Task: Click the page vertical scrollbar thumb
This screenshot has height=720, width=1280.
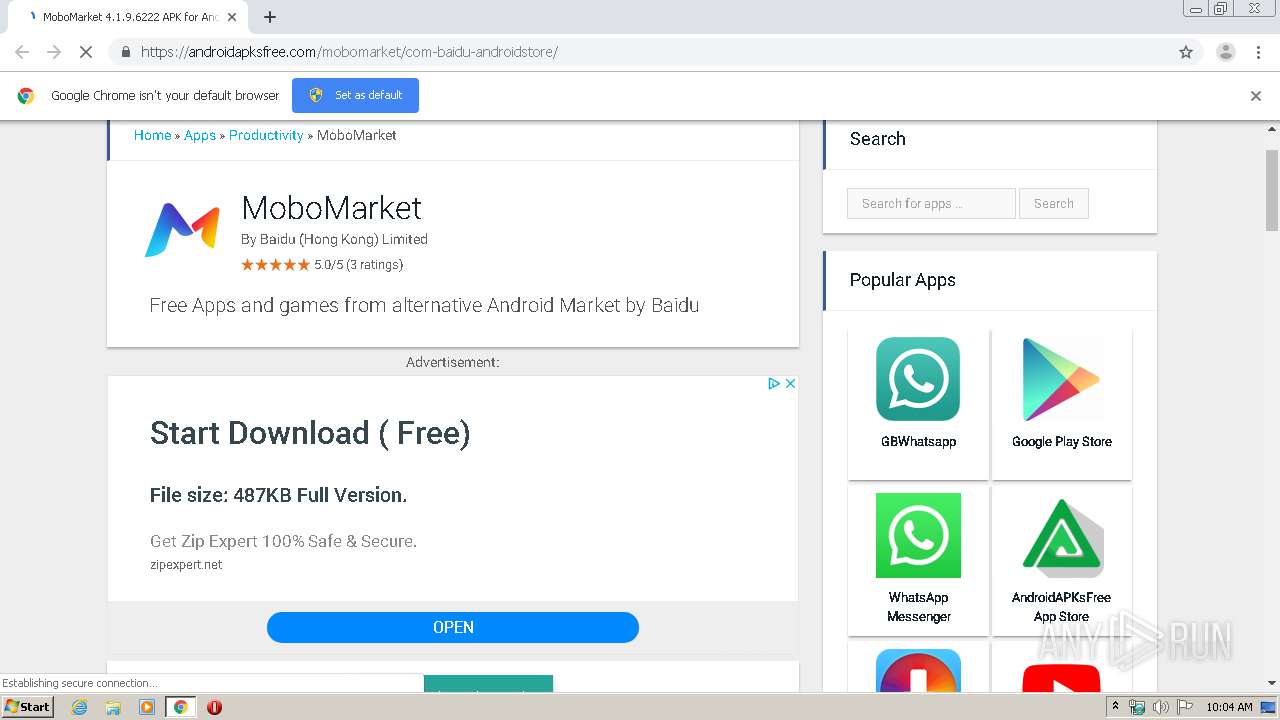Action: tap(1272, 190)
